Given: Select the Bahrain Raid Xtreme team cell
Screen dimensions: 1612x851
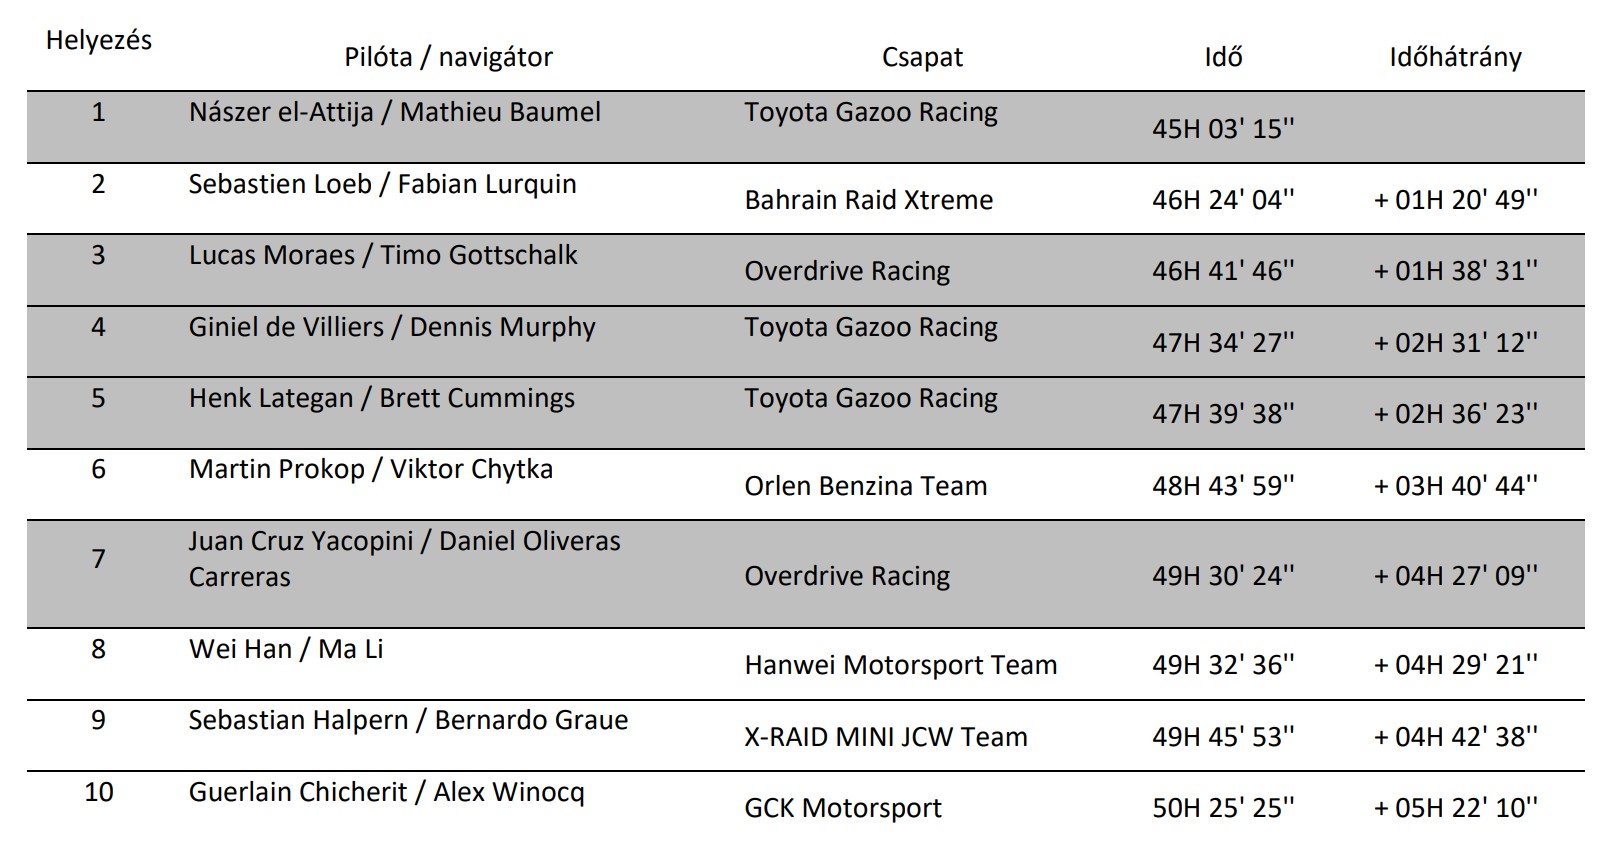Looking at the screenshot, I should pos(868,200).
